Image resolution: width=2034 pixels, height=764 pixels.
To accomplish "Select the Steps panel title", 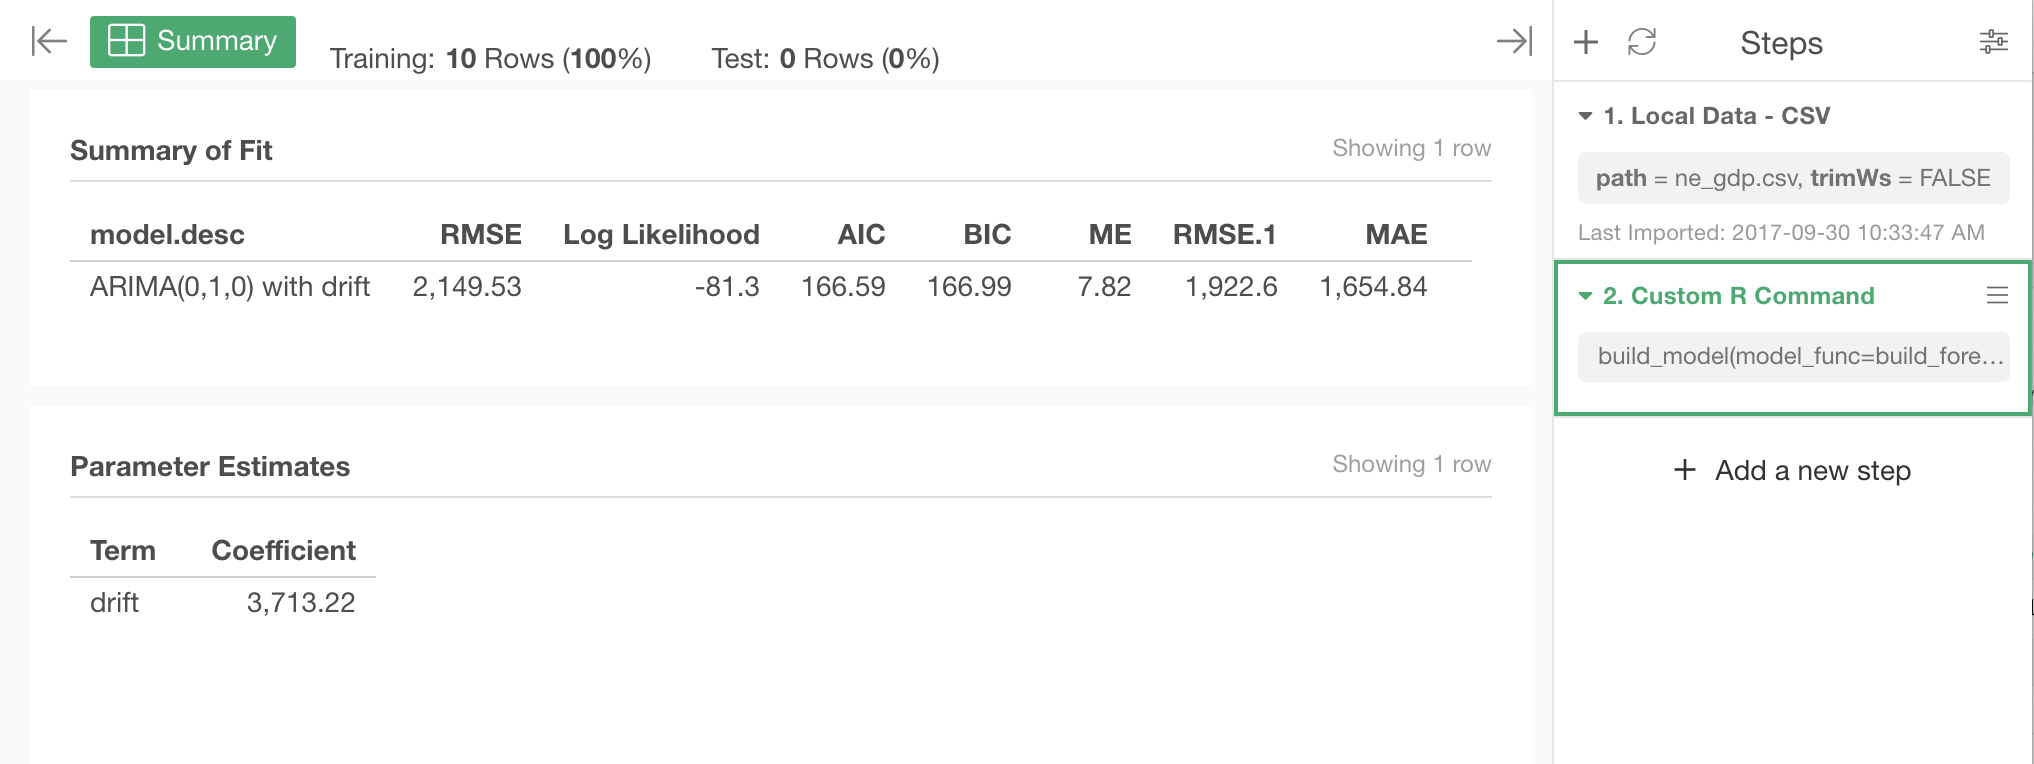I will tap(1781, 43).
